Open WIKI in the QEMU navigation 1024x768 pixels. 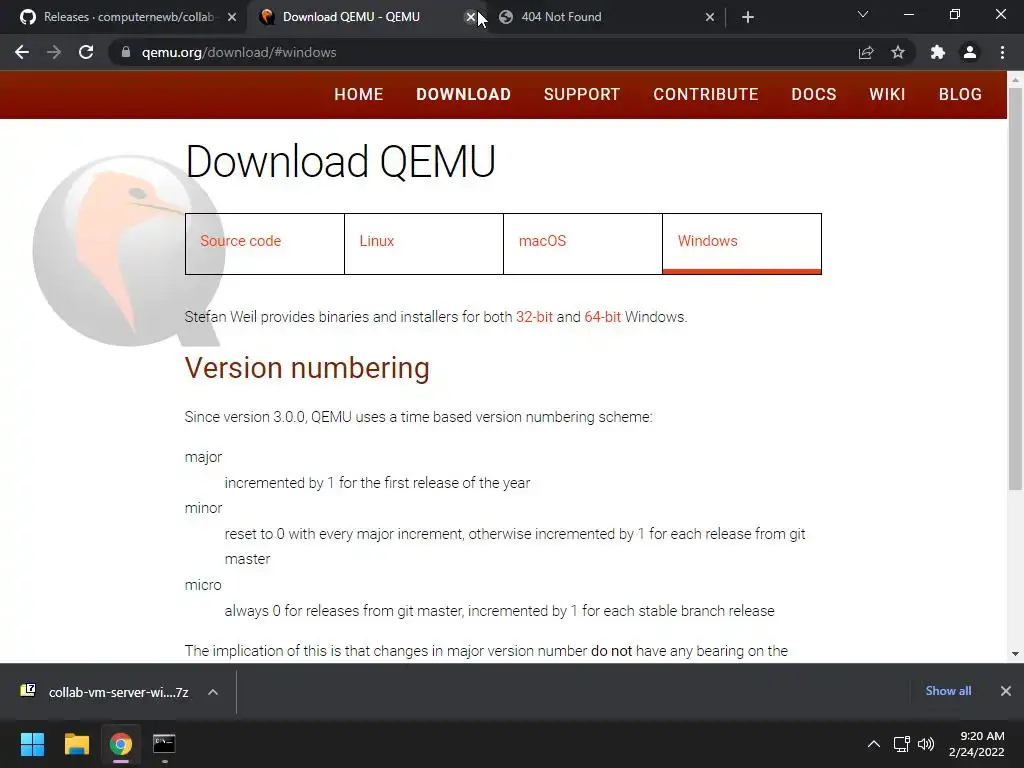pyautogui.click(x=888, y=94)
